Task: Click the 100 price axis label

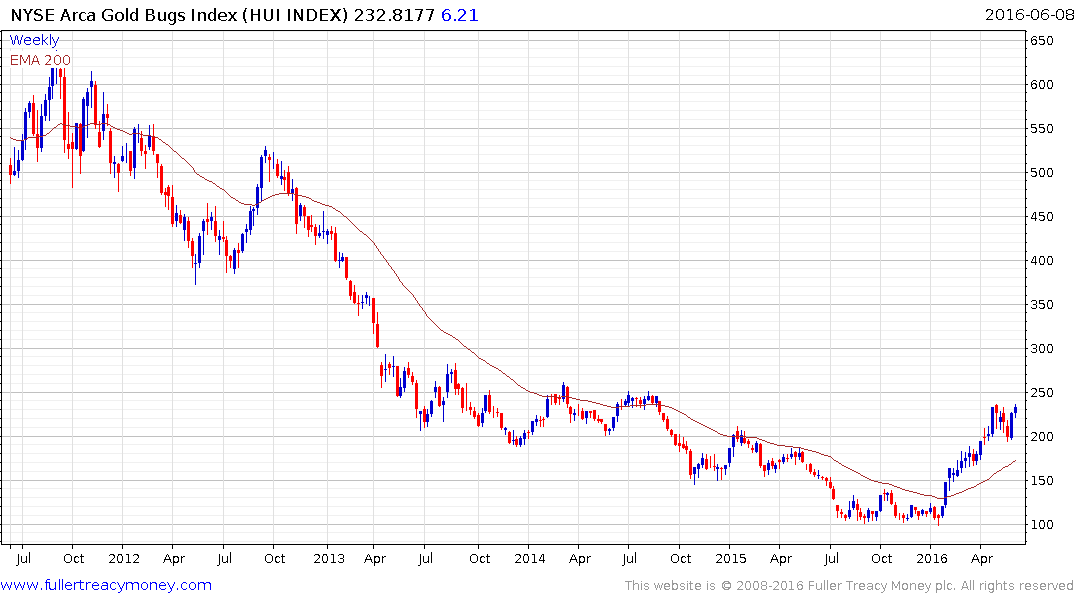Action: [1041, 525]
